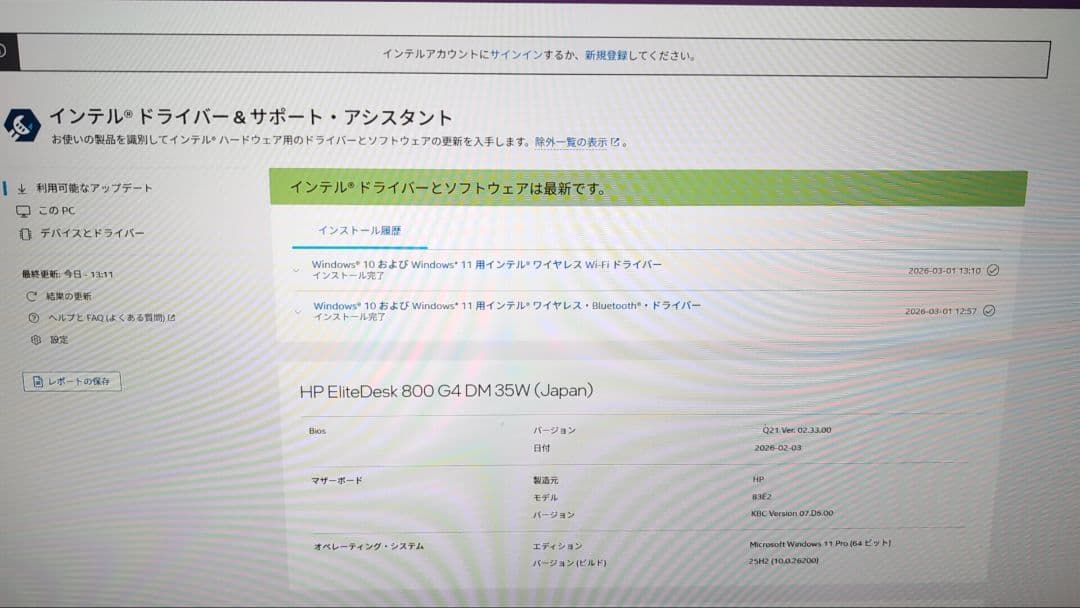Viewport: 1080px width, 608px height.
Task: Open デバイスとドライバー in the sidebar
Action: click(x=92, y=234)
